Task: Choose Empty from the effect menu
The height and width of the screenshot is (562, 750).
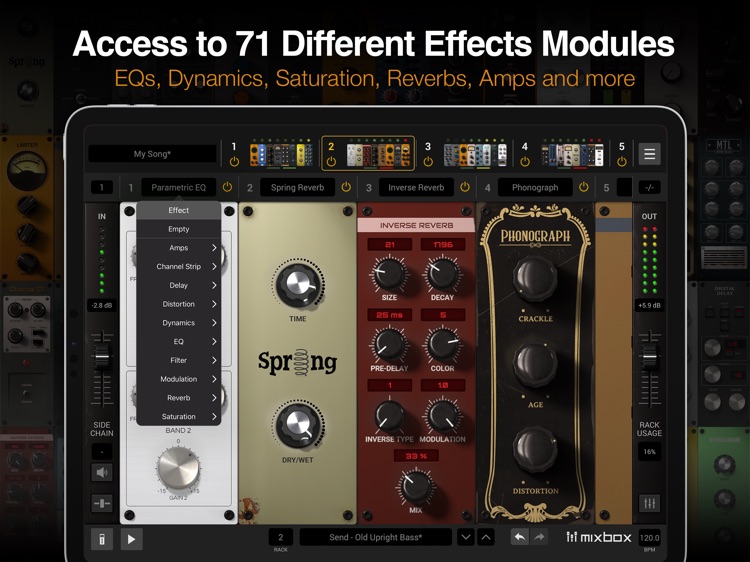Action: [178, 229]
